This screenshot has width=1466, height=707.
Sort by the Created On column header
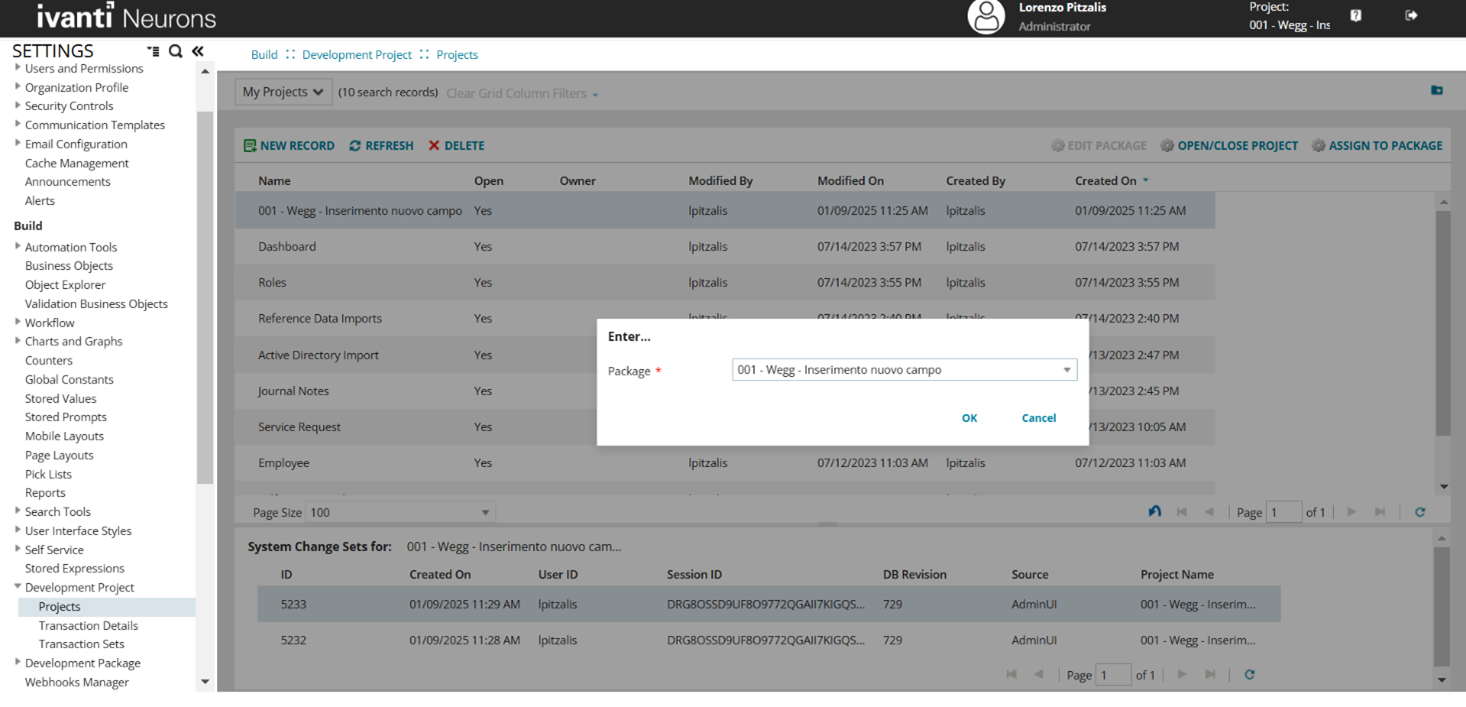[x=1106, y=181]
